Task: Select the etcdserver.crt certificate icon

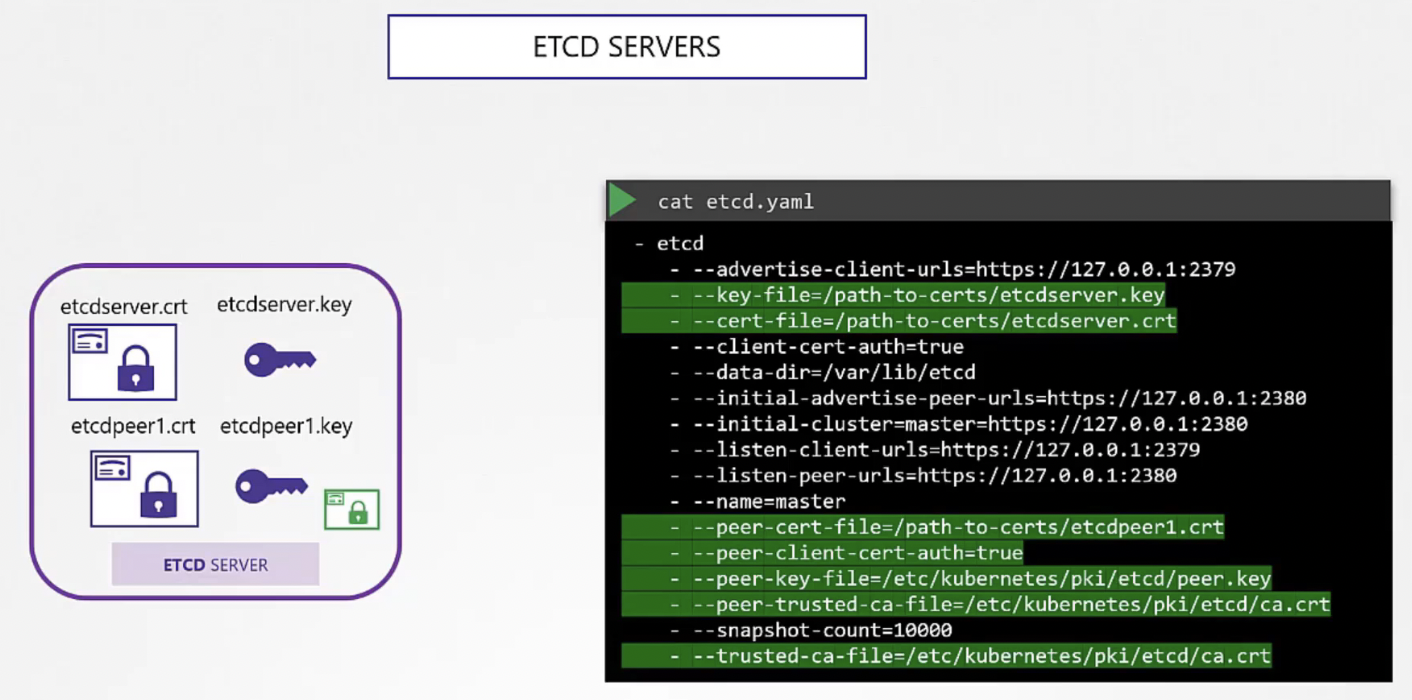Action: point(122,362)
